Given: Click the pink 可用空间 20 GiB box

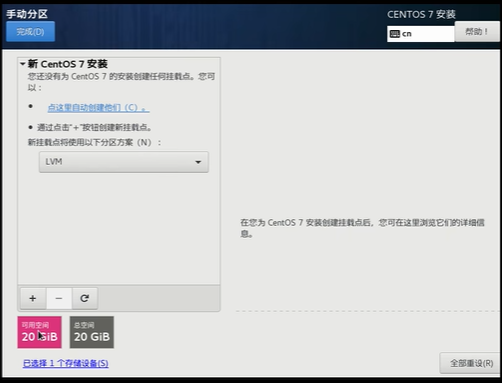Looking at the screenshot, I should (x=39, y=332).
